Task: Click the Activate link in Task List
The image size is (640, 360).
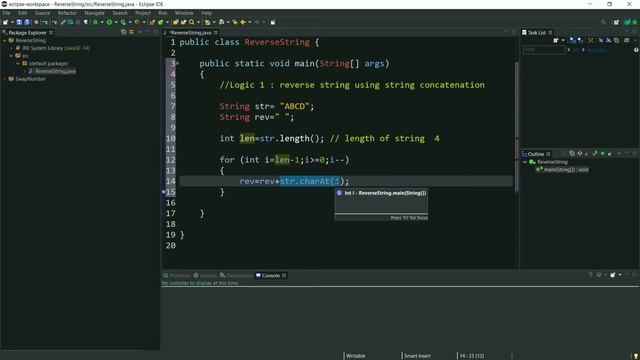Action: pos(596,50)
